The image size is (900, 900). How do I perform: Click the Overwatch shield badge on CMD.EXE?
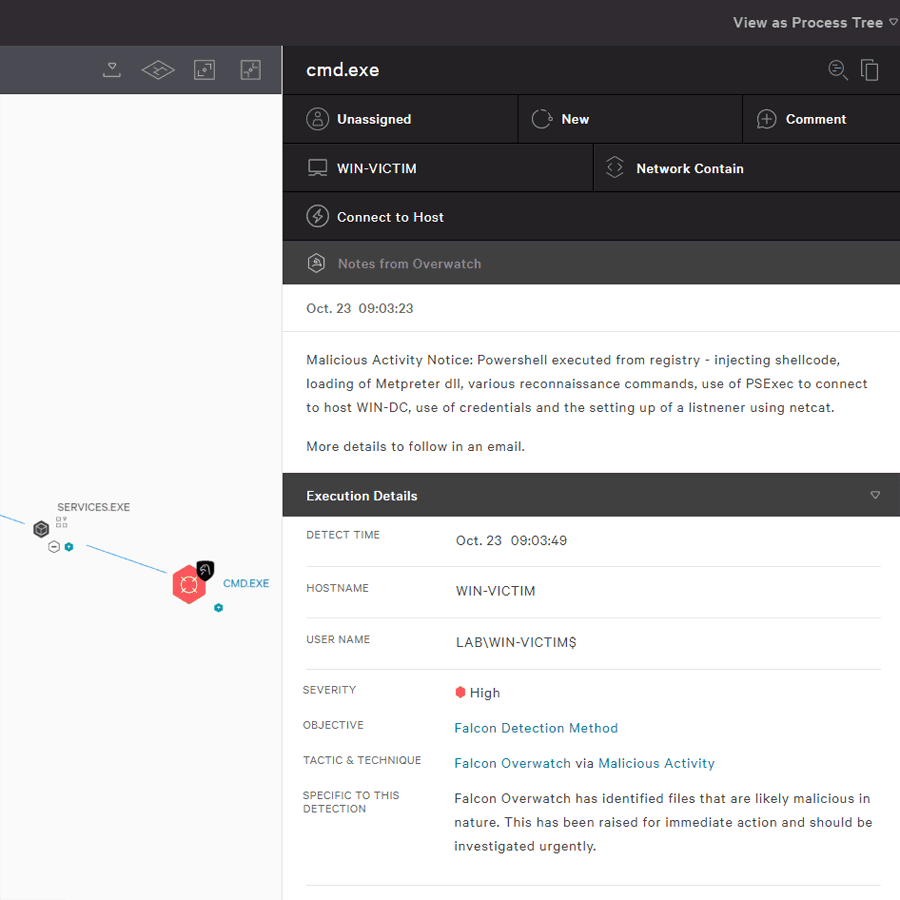[x=205, y=570]
